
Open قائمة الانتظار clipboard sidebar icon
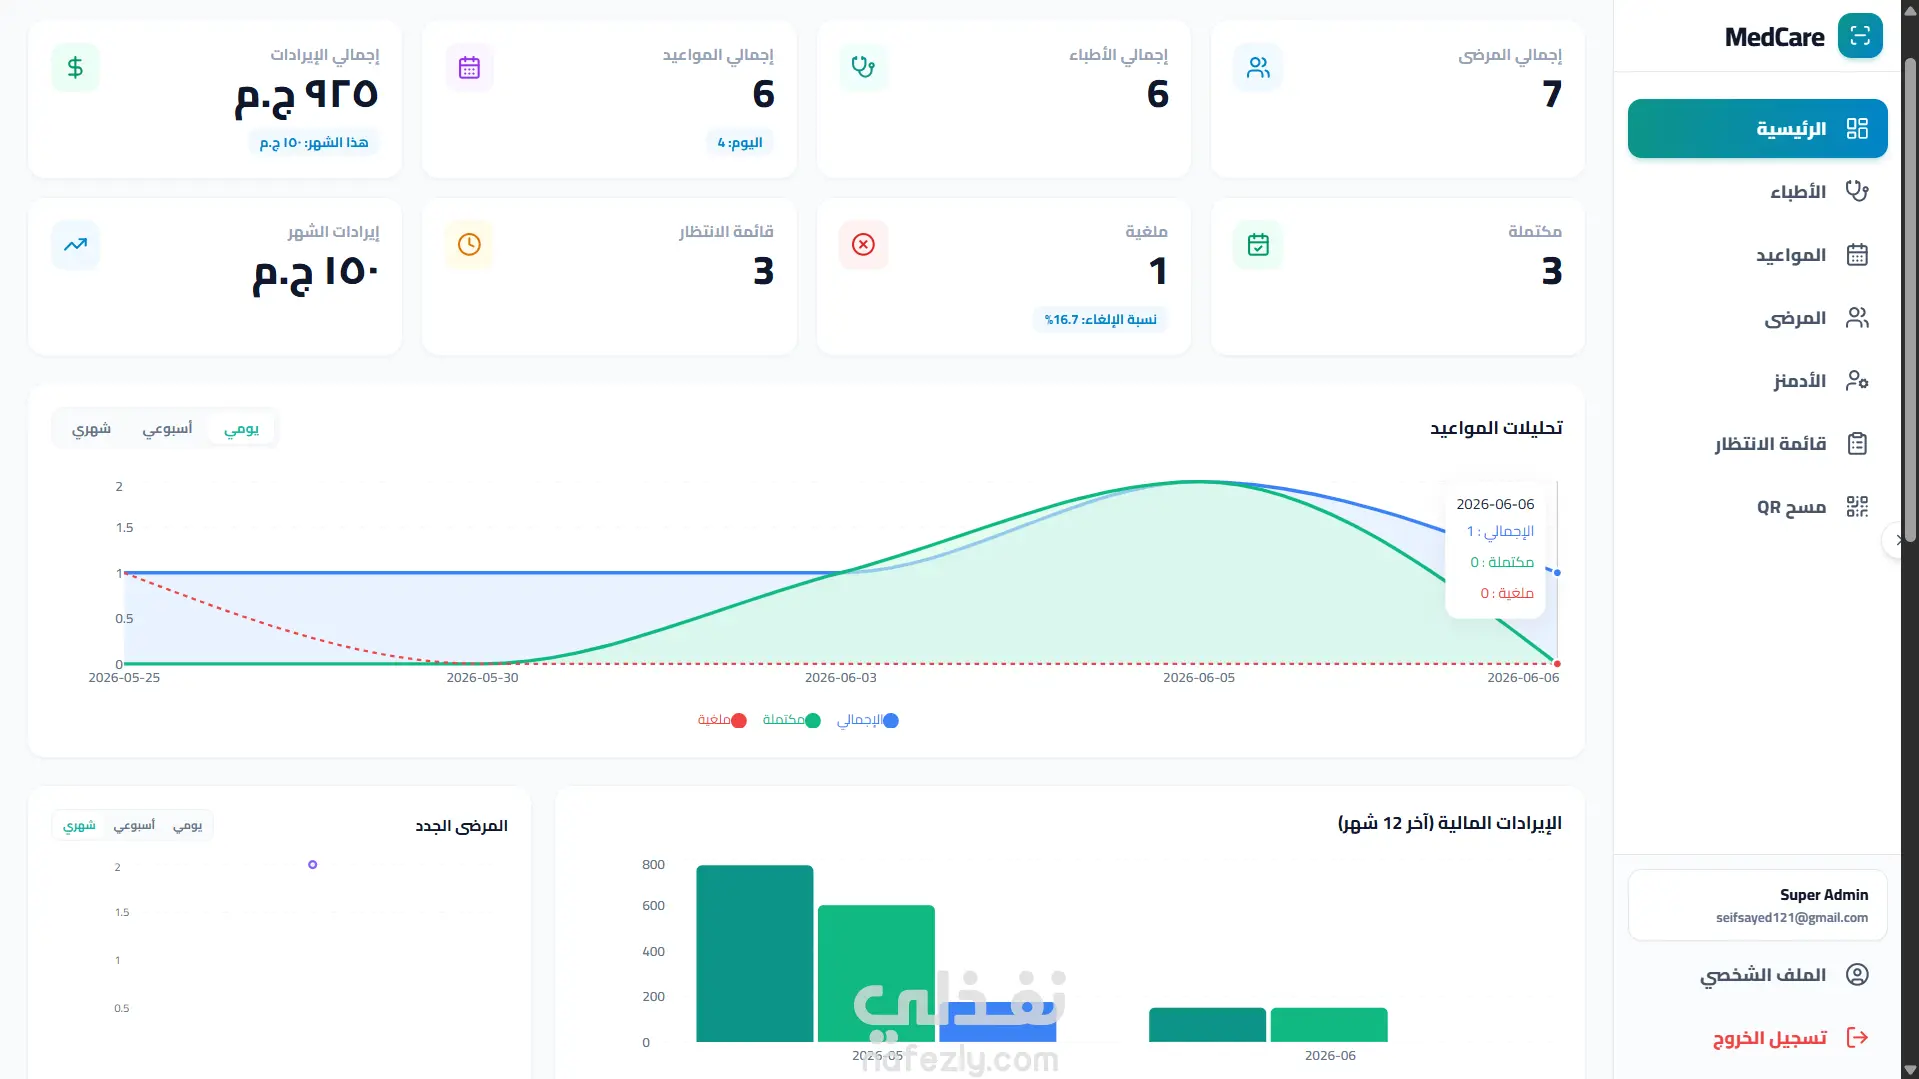tap(1857, 444)
